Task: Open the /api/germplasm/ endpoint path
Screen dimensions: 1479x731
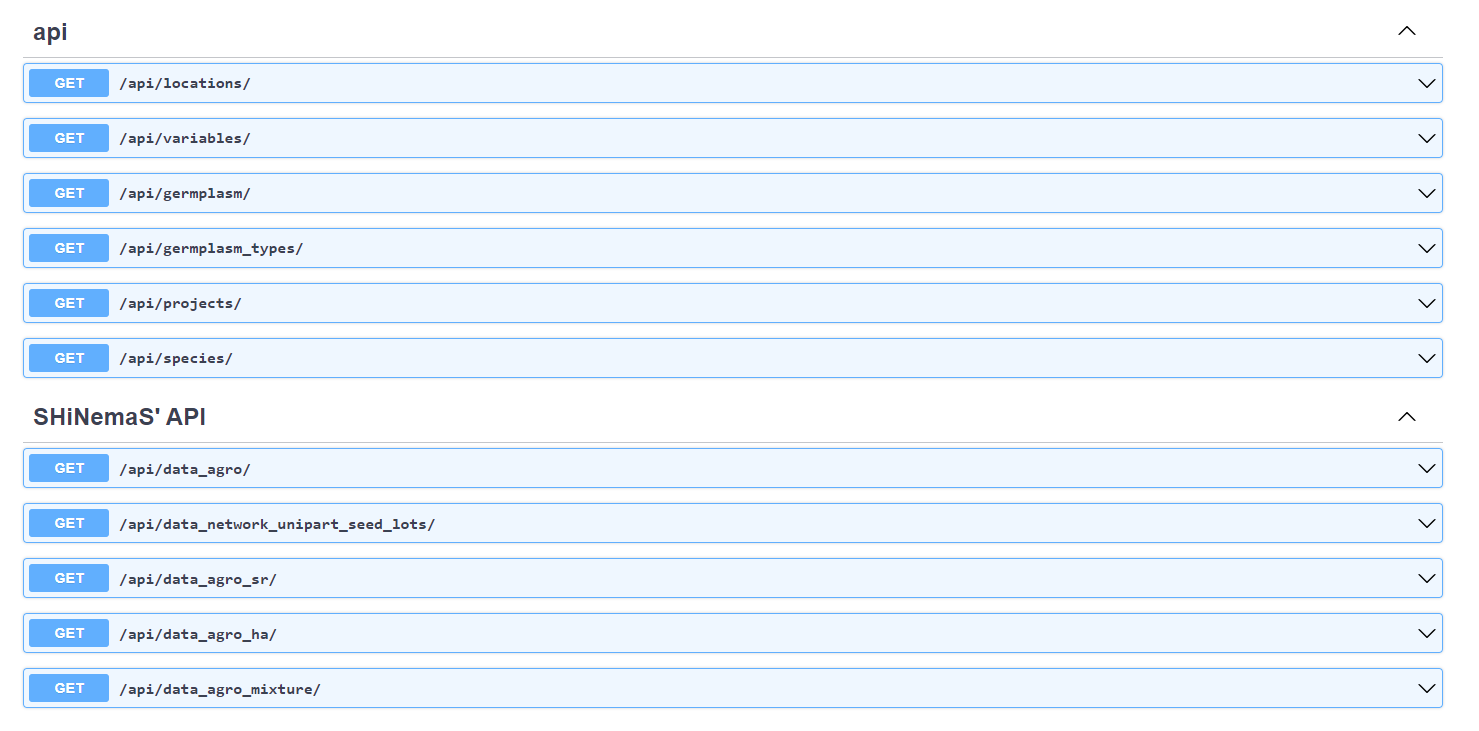Action: (185, 193)
